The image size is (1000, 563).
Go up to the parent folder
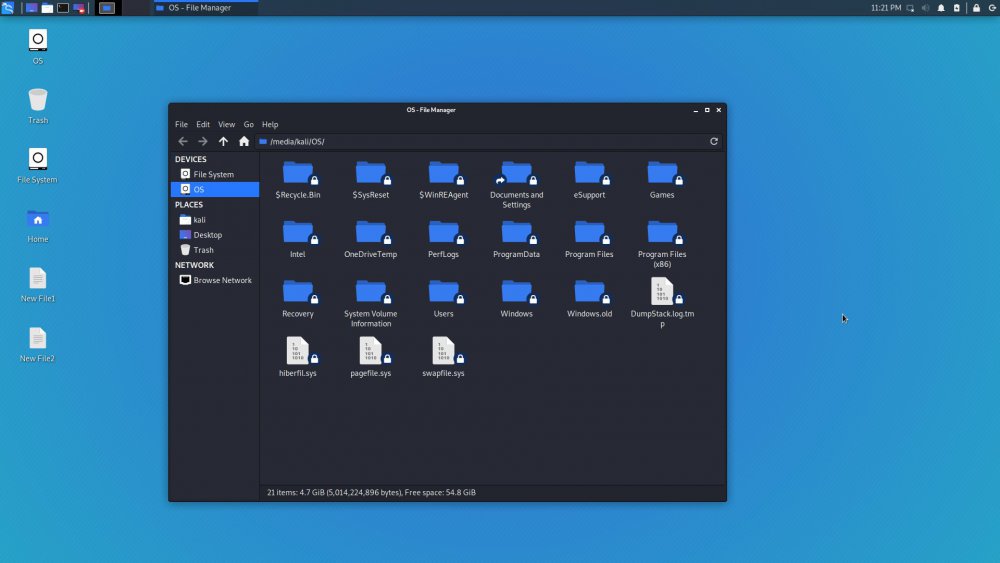[223, 141]
